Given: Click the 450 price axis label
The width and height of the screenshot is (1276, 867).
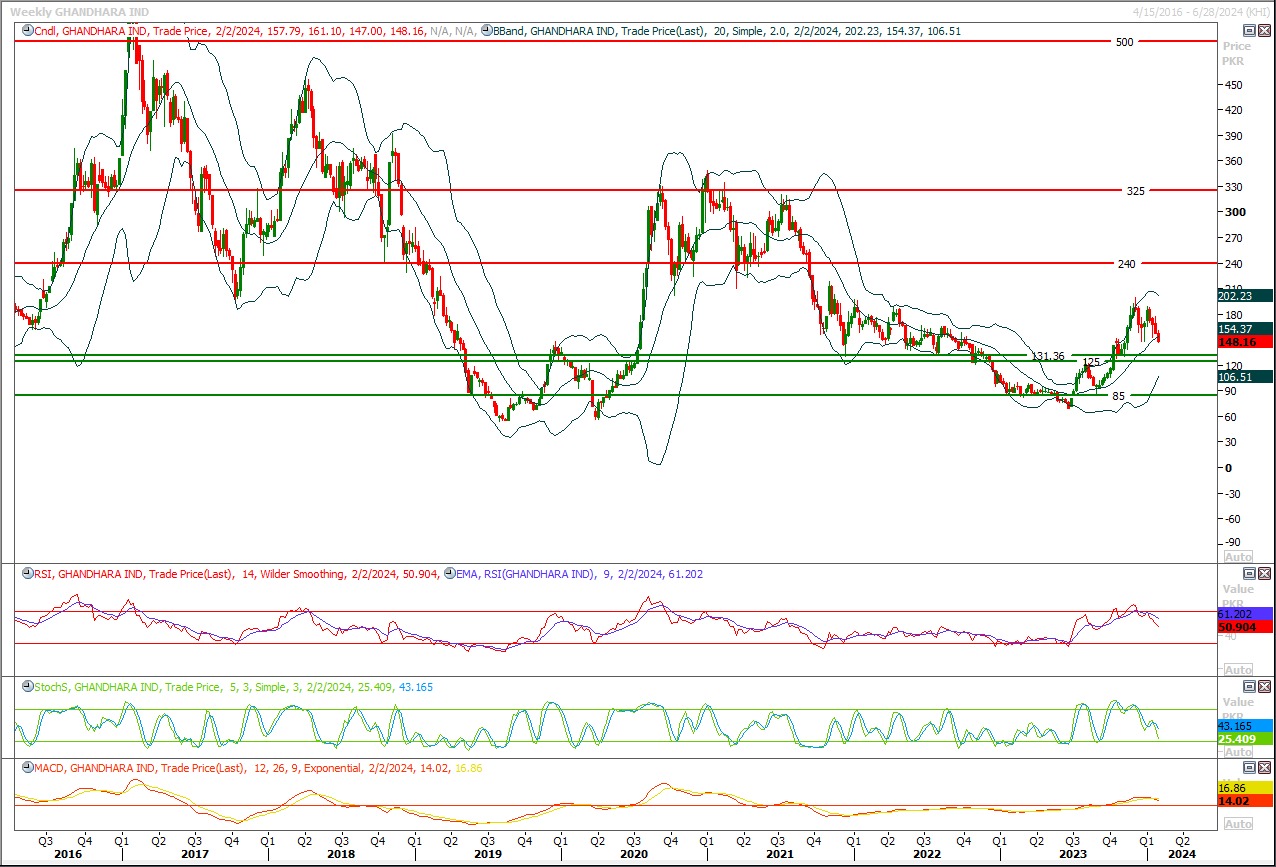Looking at the screenshot, I should point(1233,85).
